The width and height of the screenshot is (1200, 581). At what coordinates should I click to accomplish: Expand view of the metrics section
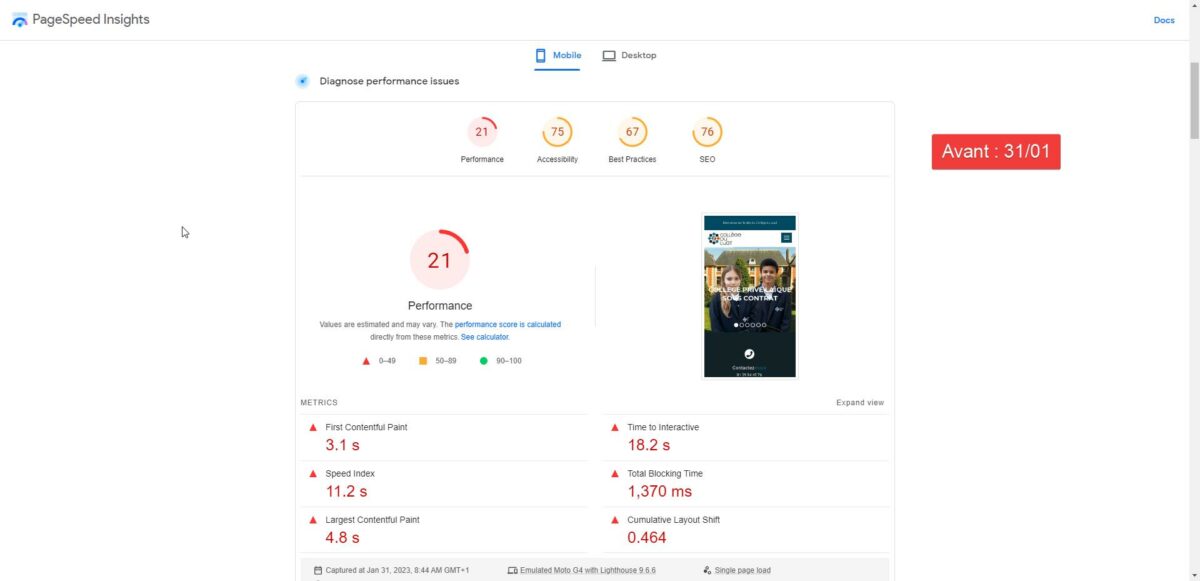click(859, 403)
